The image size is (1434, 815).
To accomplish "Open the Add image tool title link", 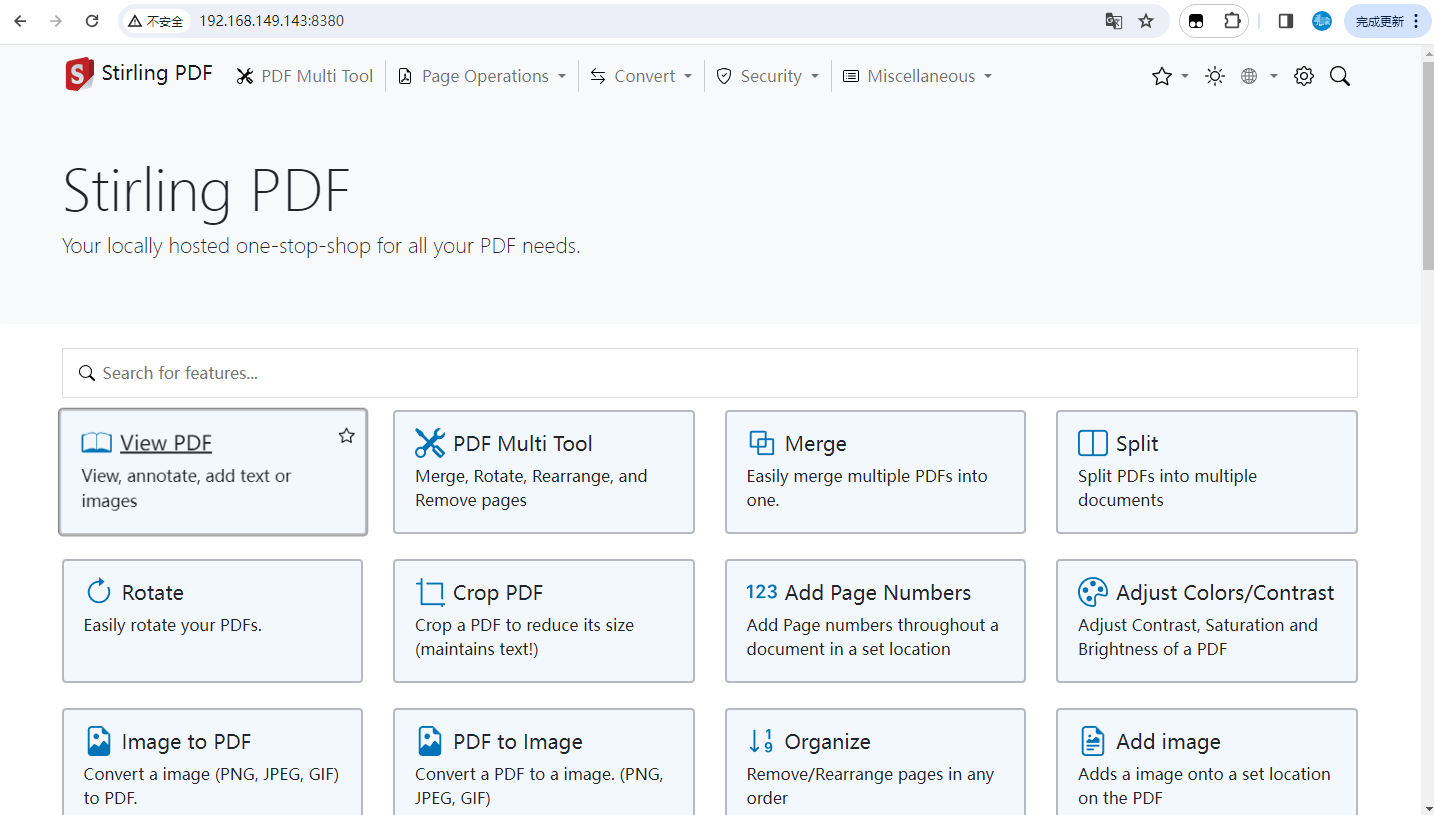I will [1168, 741].
